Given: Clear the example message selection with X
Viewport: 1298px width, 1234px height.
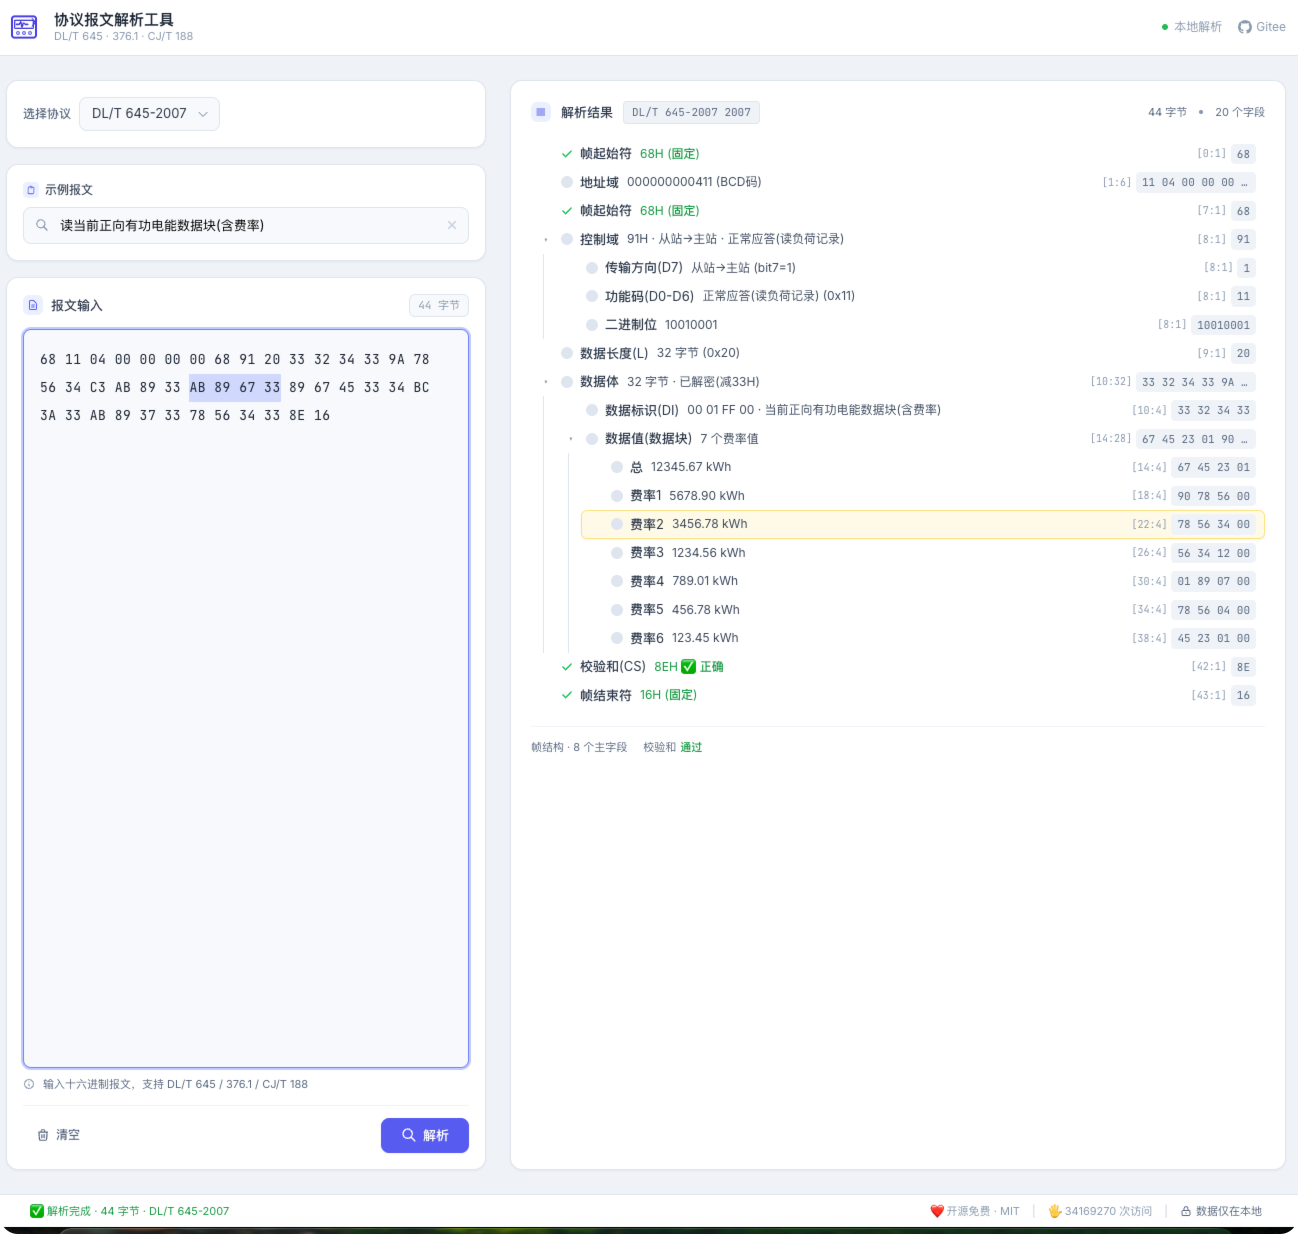Looking at the screenshot, I should (452, 225).
